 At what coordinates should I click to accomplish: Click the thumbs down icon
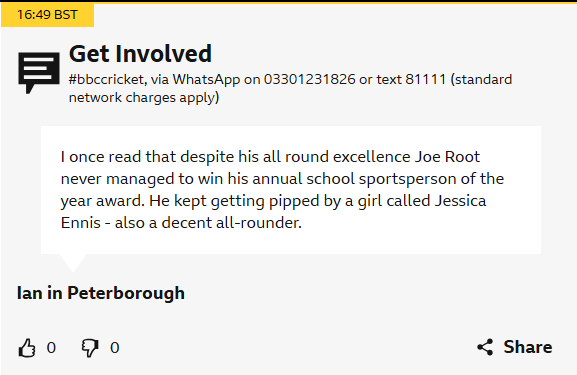(x=90, y=348)
